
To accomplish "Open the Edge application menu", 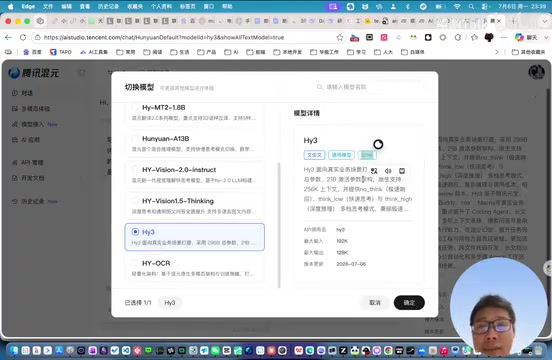I will (x=28, y=6).
